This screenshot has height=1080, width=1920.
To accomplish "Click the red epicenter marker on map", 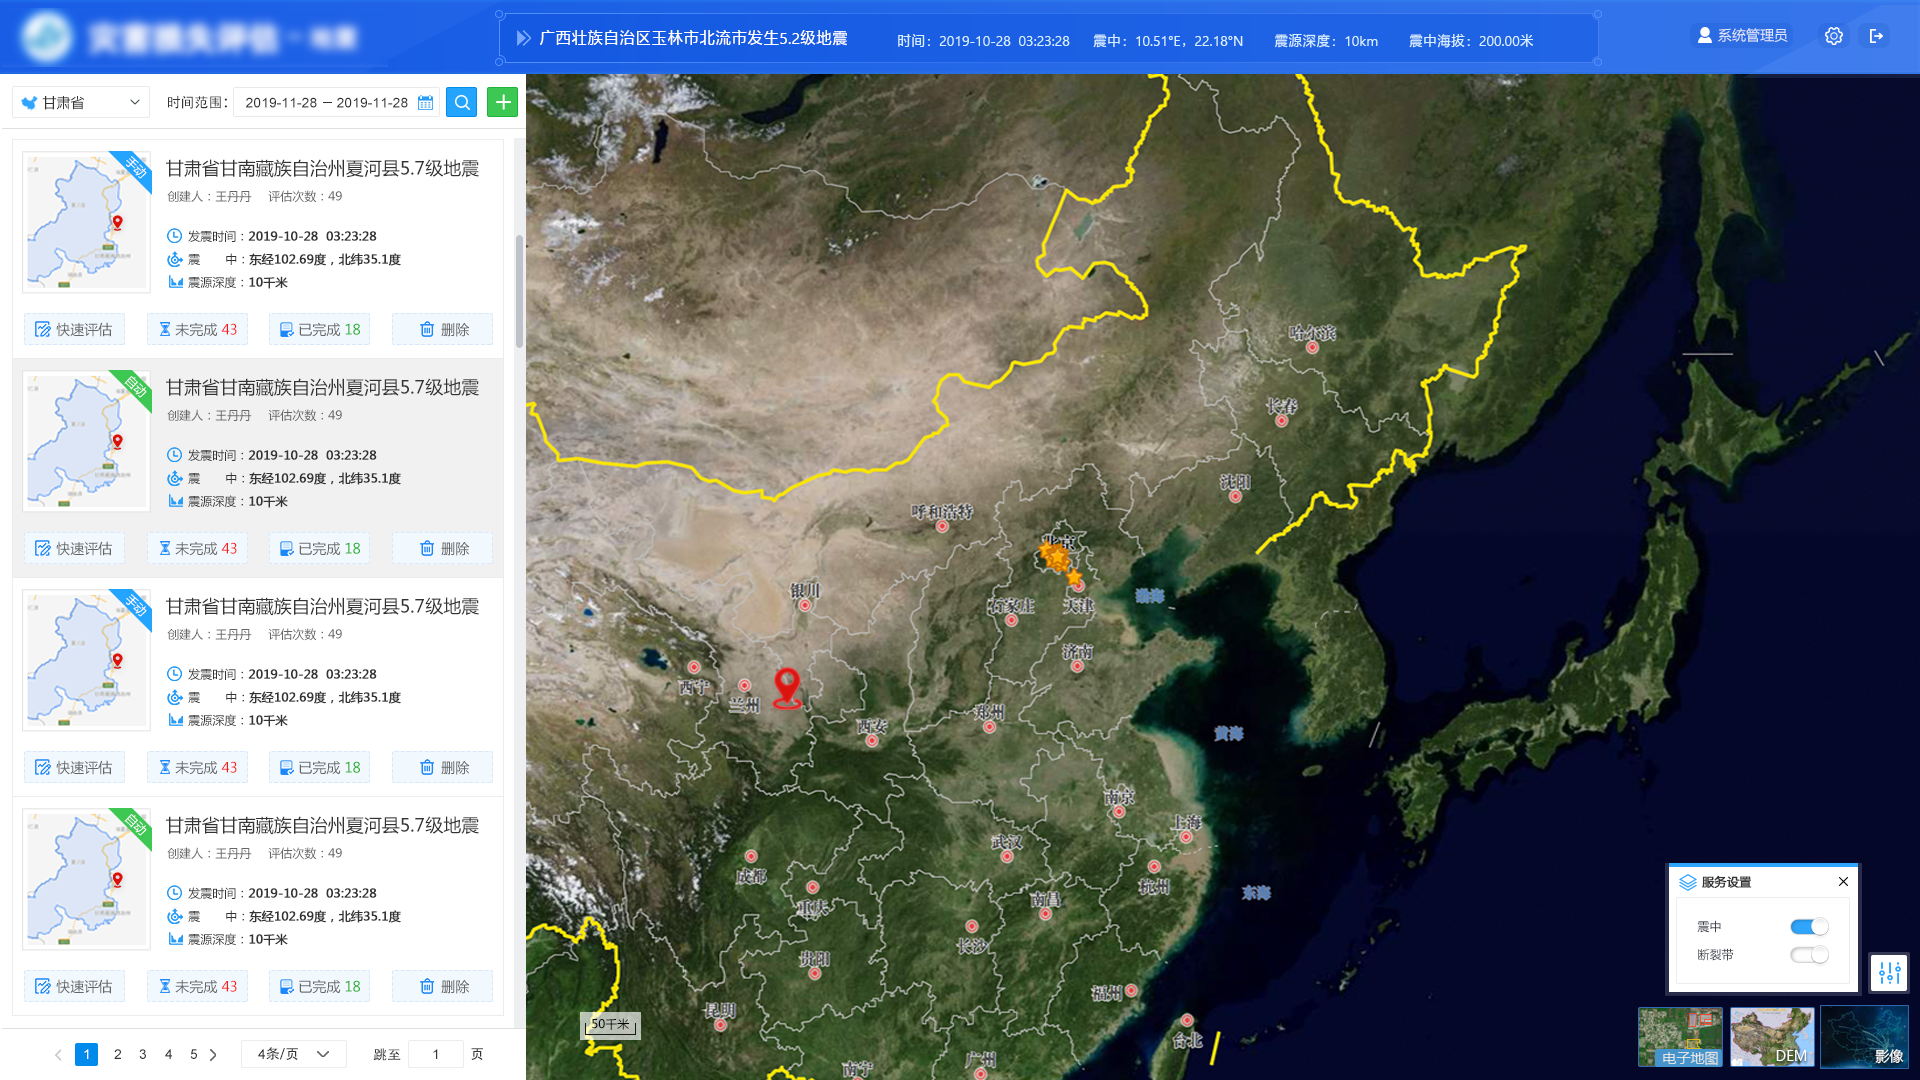I will pos(787,686).
